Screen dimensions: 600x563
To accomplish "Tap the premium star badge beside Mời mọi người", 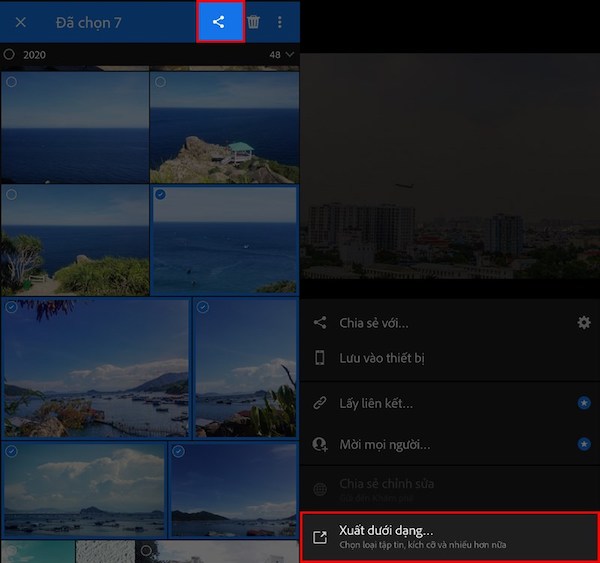I will (583, 443).
